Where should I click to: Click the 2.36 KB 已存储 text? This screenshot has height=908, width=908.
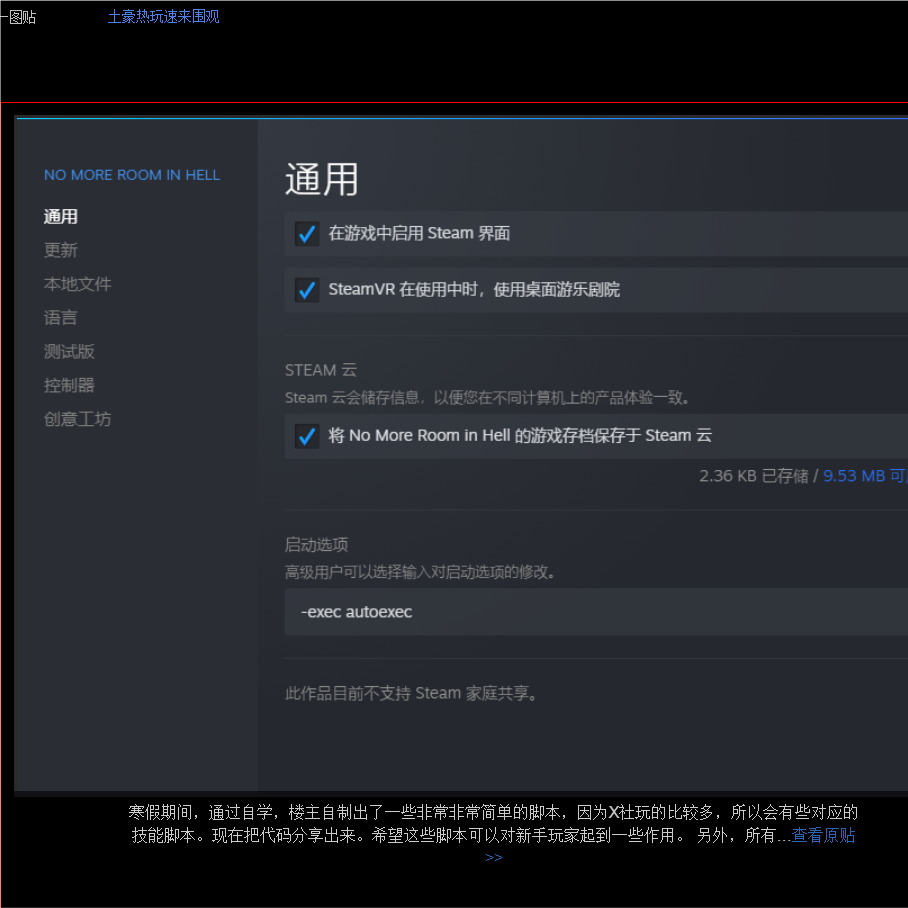tap(754, 476)
